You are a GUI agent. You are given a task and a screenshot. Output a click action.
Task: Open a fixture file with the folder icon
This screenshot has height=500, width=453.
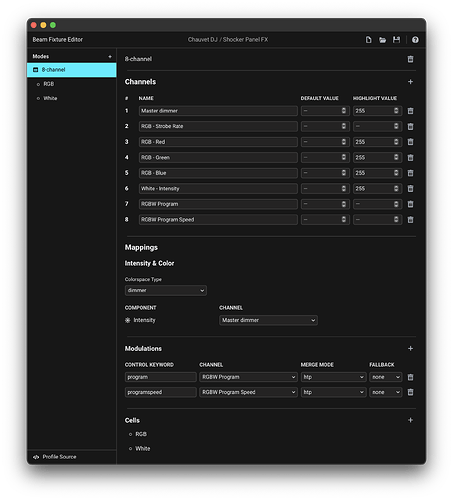[x=382, y=40]
